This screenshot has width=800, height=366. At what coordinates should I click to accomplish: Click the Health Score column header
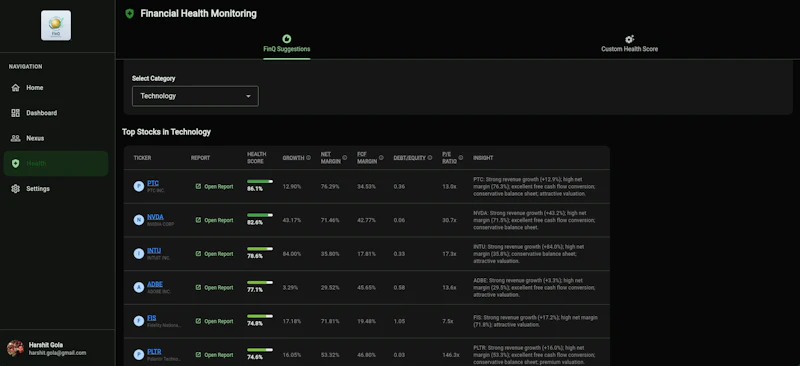[x=257, y=158]
